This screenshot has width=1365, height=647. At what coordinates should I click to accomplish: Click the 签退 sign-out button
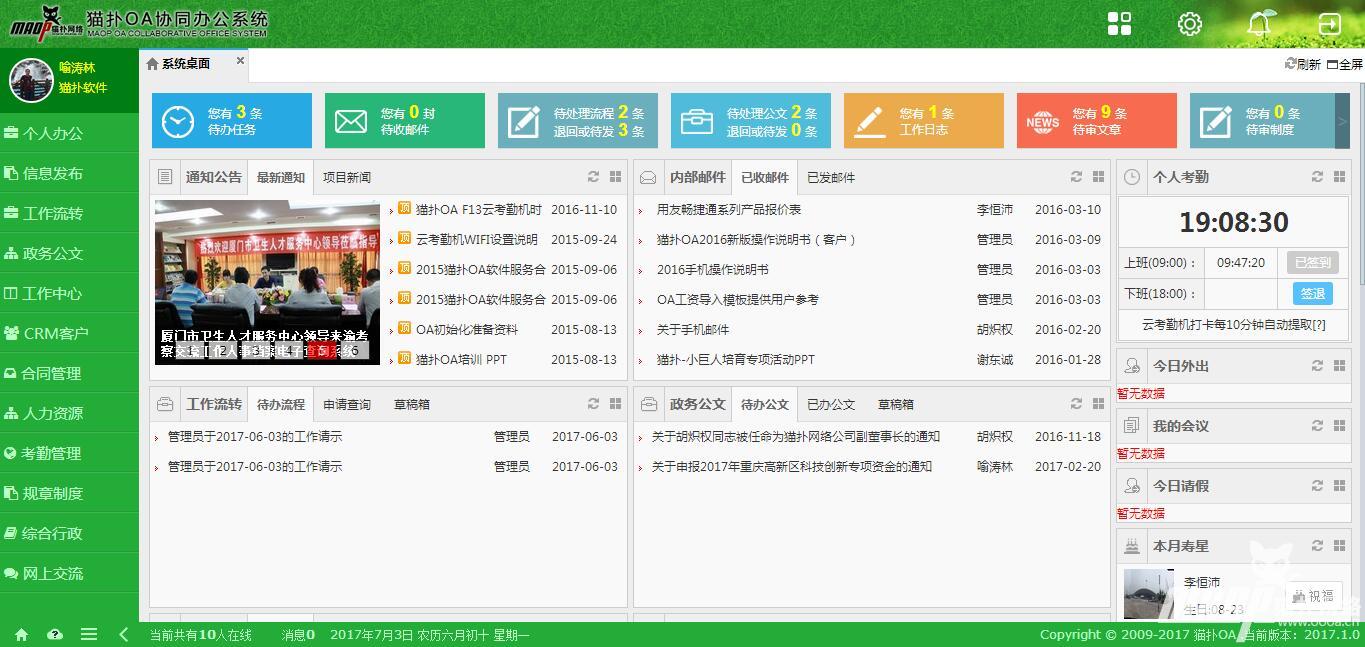1312,293
